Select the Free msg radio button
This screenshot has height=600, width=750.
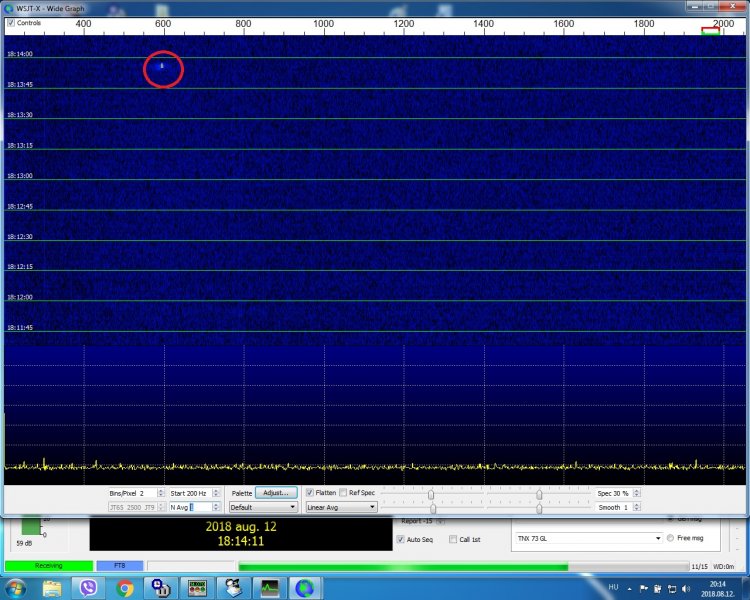670,538
